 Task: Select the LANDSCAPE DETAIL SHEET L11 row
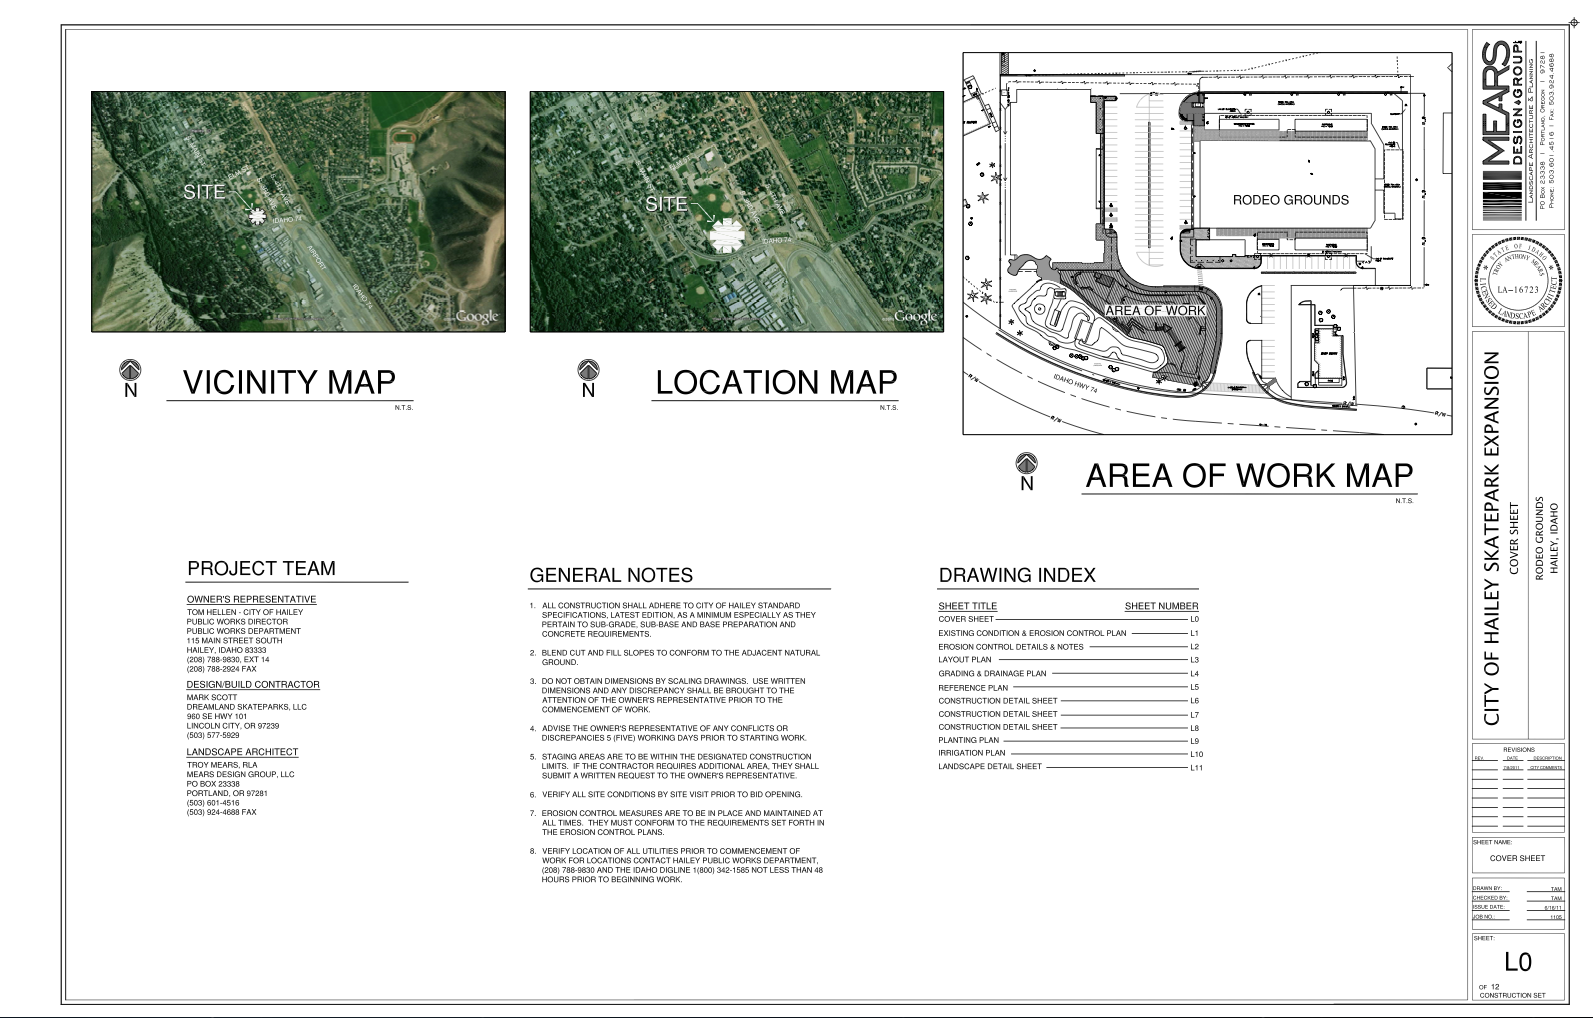1070,767
